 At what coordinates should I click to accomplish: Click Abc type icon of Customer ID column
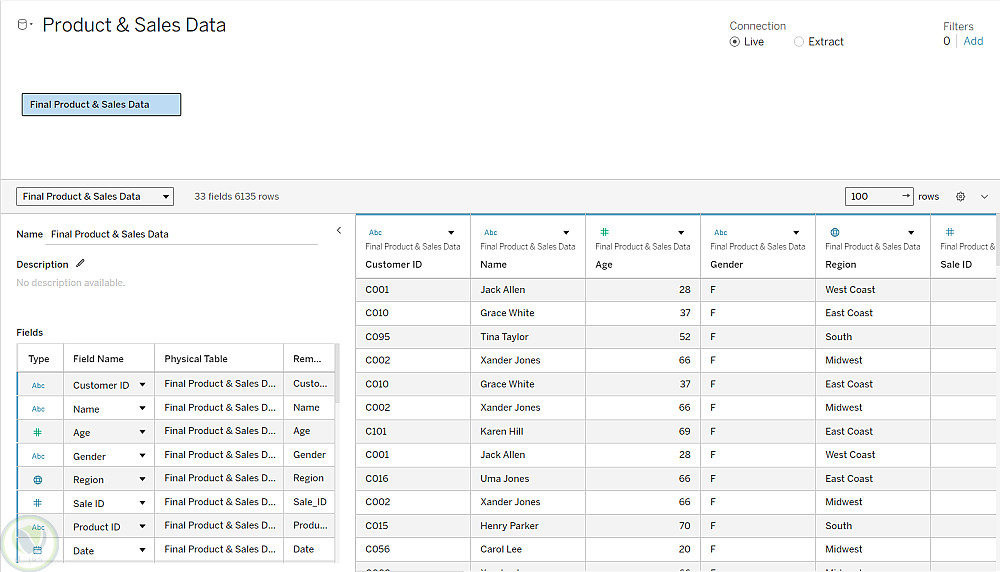tap(375, 232)
